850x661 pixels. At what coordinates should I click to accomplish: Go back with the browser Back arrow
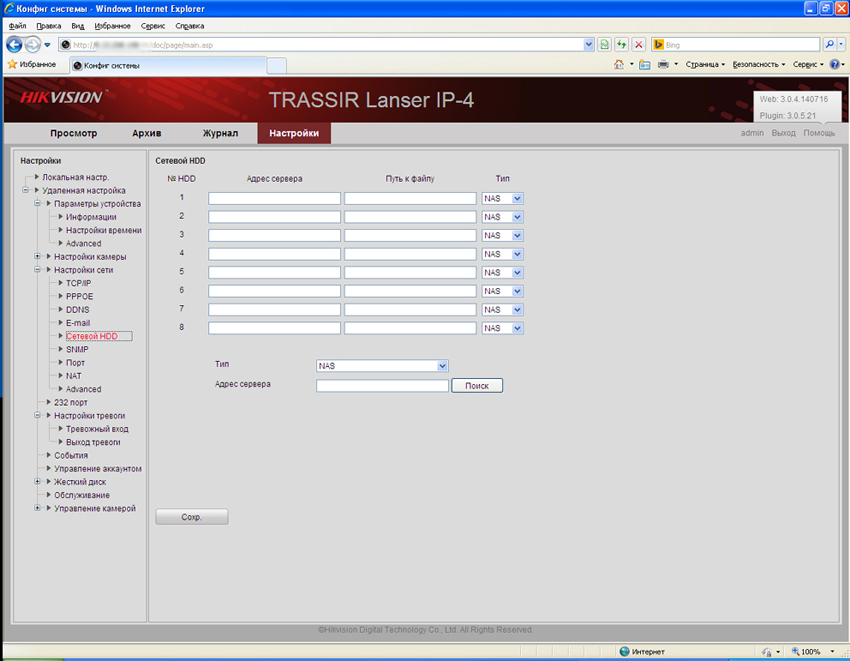pyautogui.click(x=14, y=44)
